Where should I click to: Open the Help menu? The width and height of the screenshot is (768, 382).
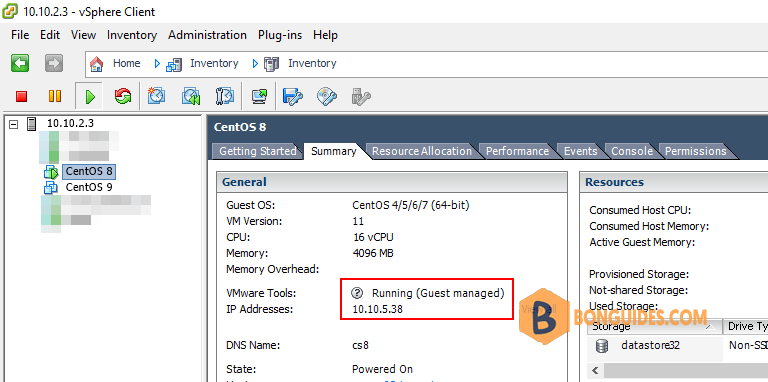coord(325,35)
